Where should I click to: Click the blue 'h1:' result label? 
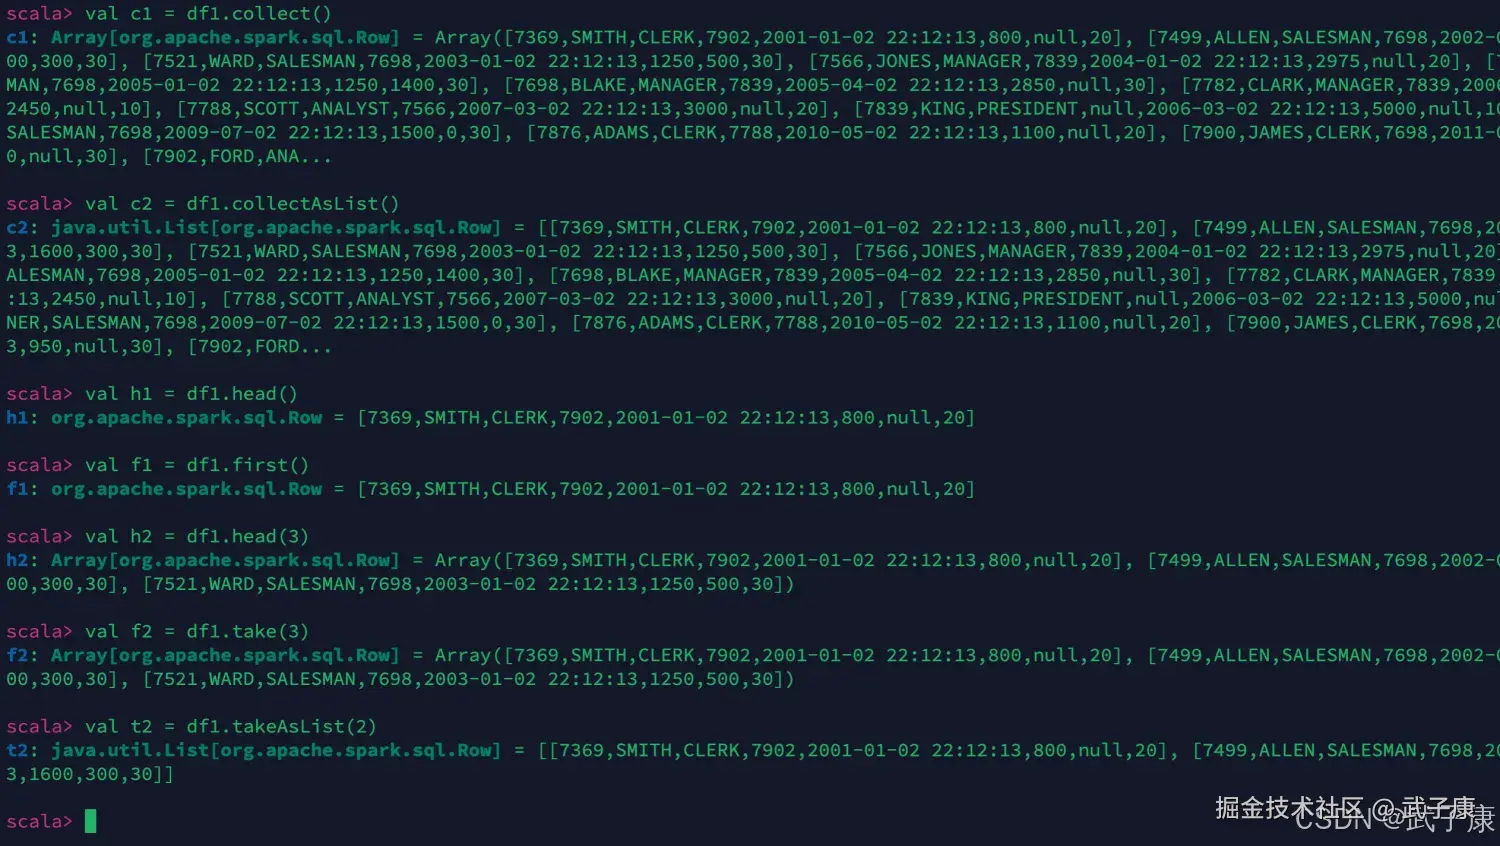click(x=22, y=418)
